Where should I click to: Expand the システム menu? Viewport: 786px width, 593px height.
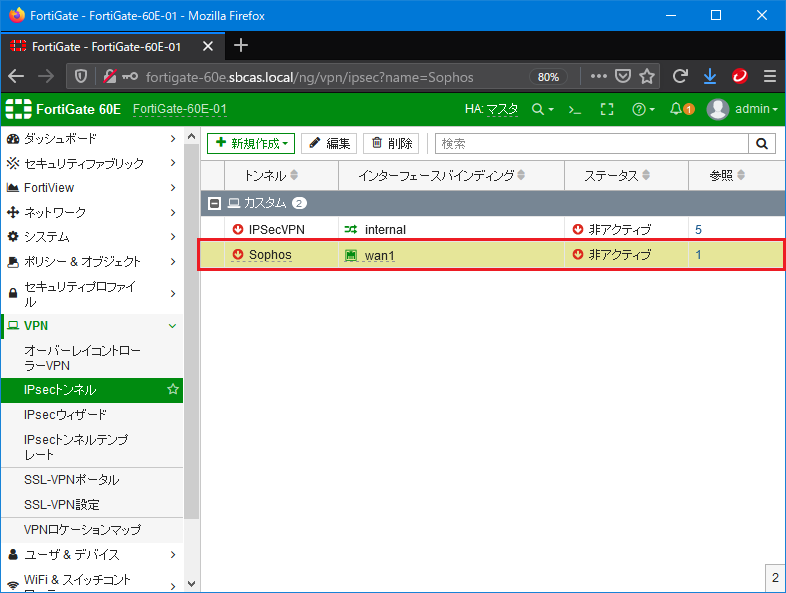click(92, 237)
